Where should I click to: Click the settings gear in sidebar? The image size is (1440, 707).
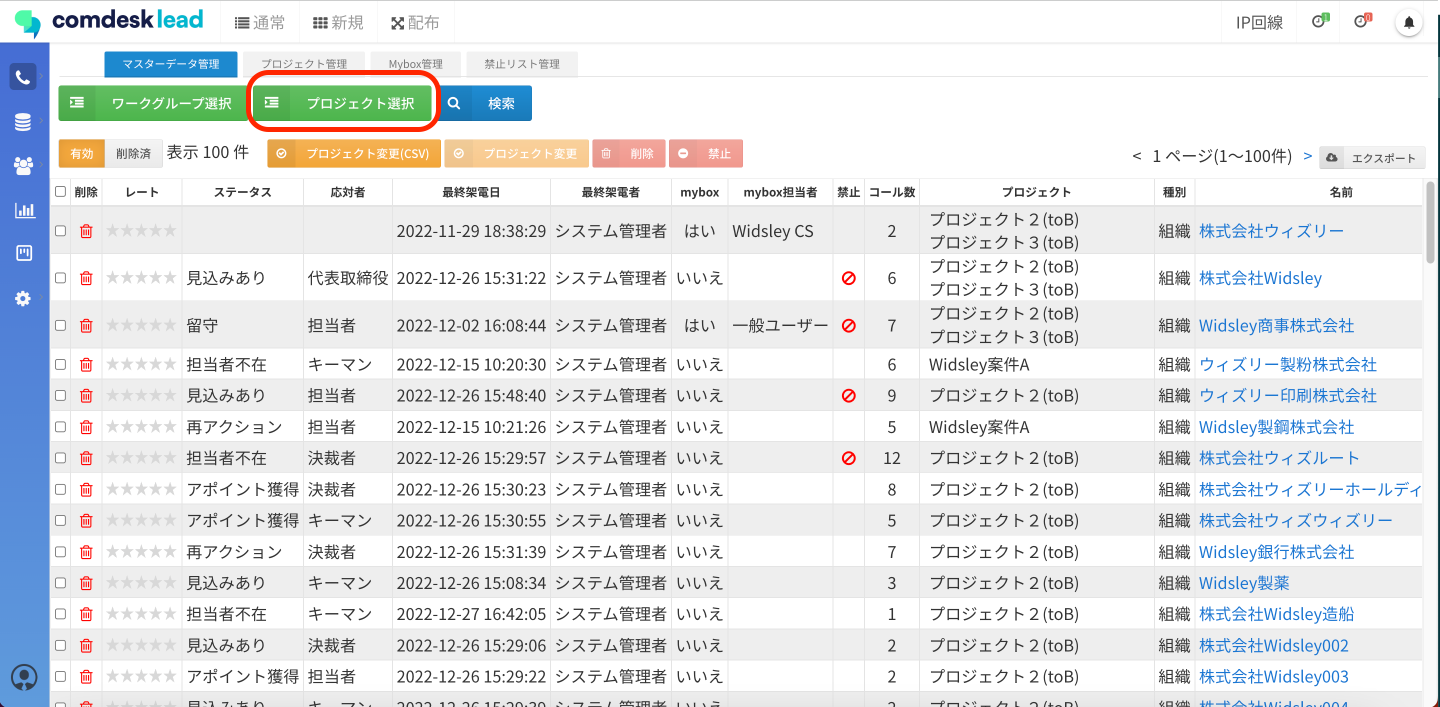tap(23, 298)
